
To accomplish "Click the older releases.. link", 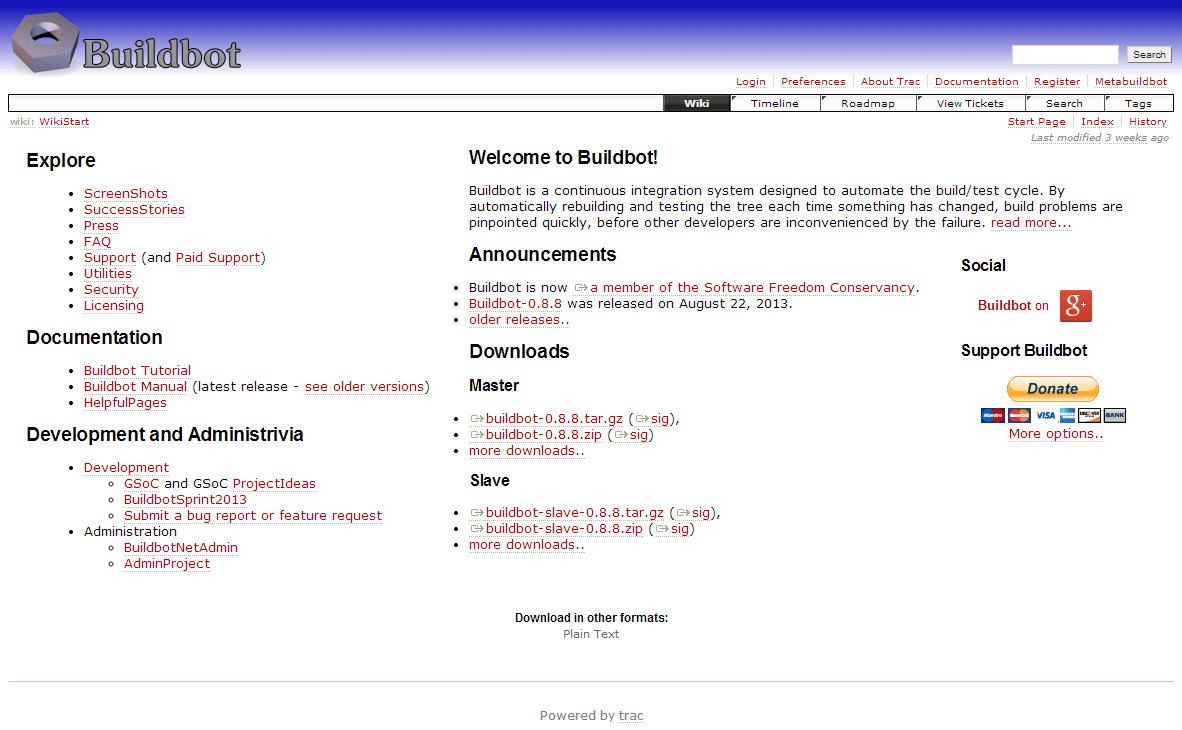I will click(519, 320).
